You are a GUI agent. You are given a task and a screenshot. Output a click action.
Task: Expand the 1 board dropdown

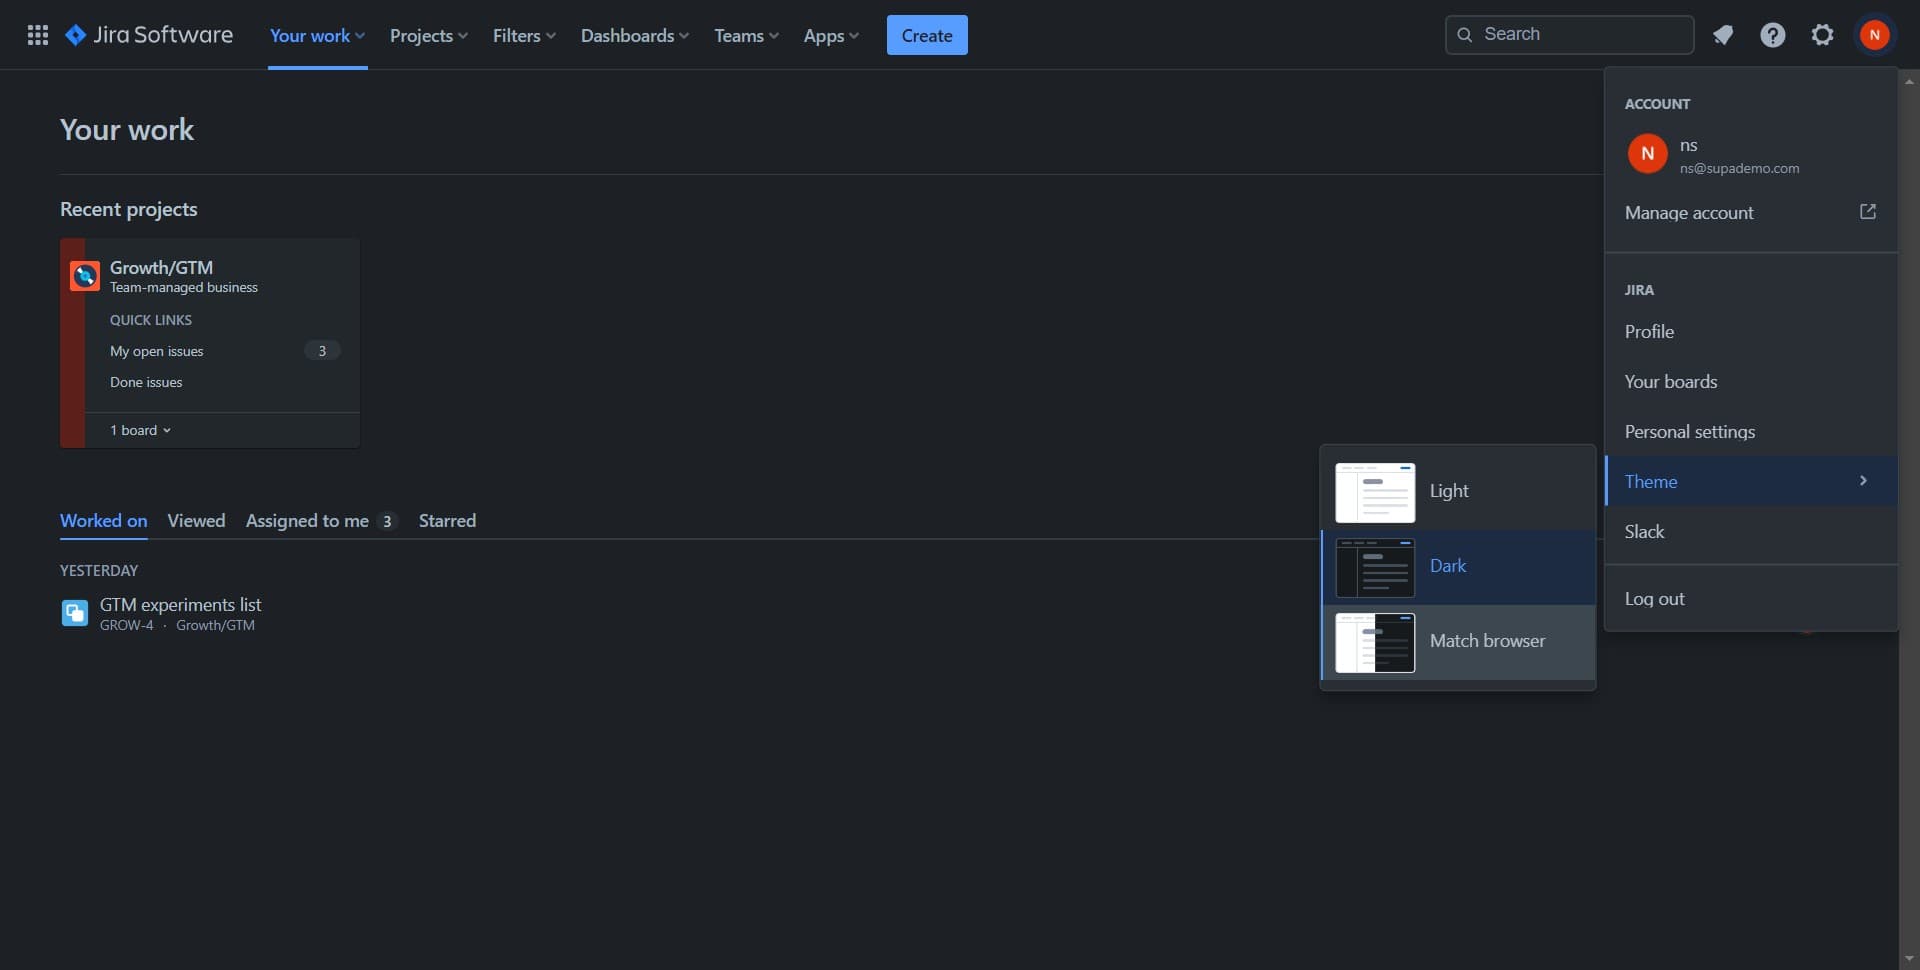pyautogui.click(x=140, y=429)
